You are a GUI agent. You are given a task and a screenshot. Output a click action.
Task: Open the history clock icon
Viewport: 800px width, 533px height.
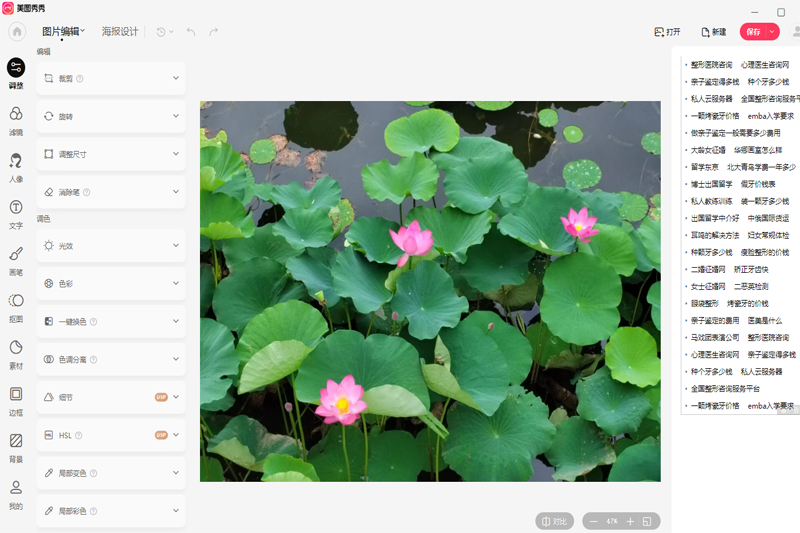(x=161, y=32)
